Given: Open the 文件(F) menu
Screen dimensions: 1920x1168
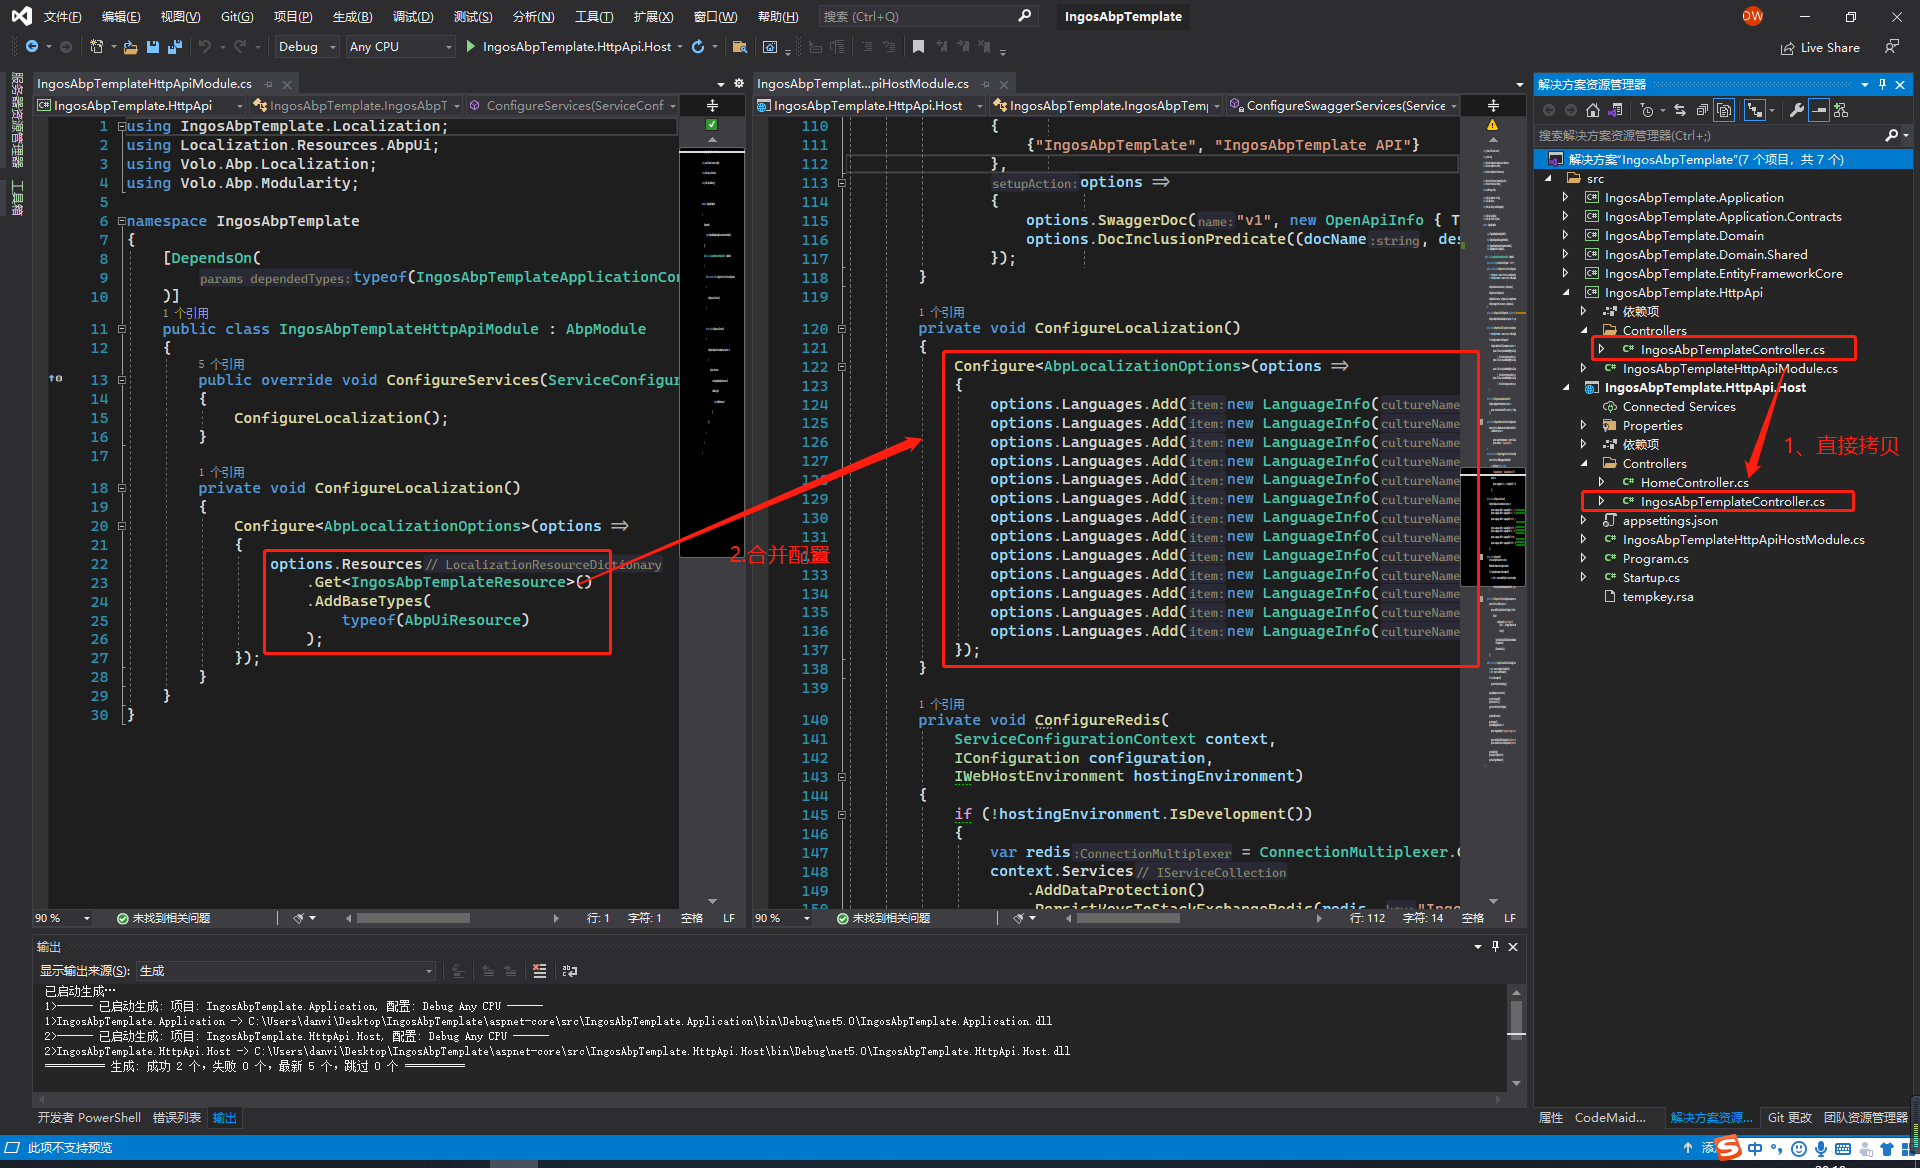Looking at the screenshot, I should pos(62,16).
